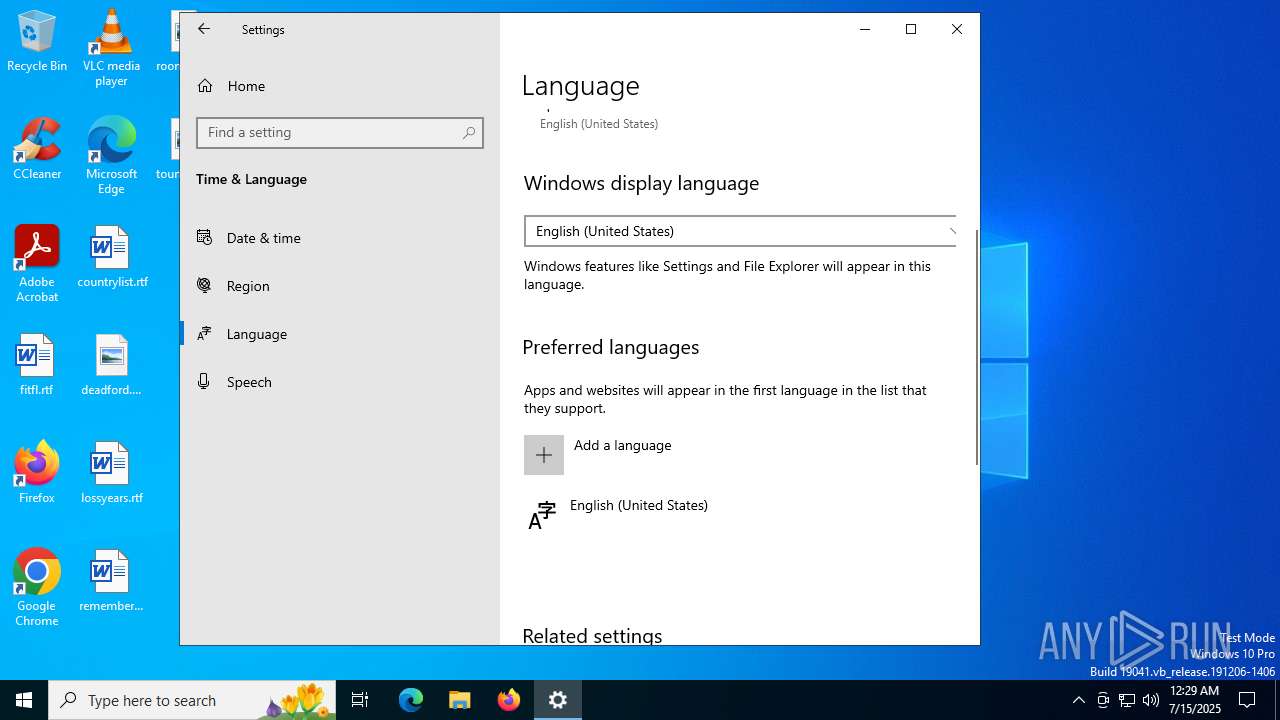
Task: Open Microsoft Edge desktop shortcut
Action: click(x=111, y=156)
